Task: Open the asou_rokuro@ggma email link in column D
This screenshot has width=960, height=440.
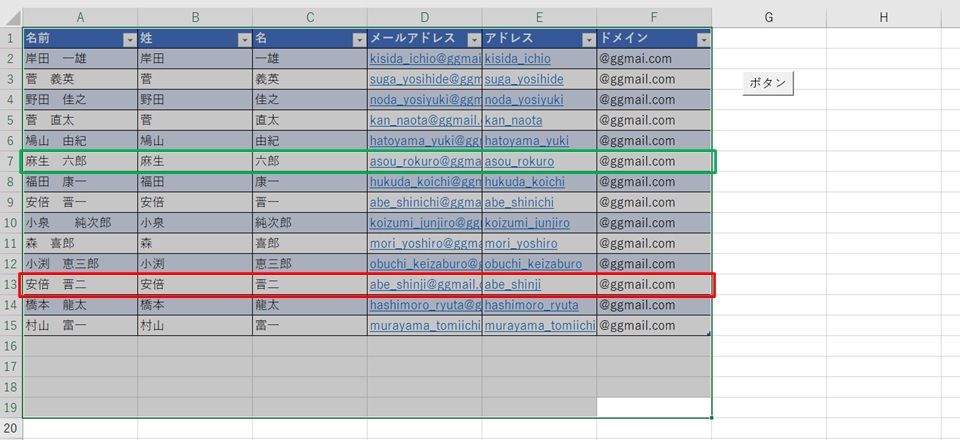Action: (426, 162)
